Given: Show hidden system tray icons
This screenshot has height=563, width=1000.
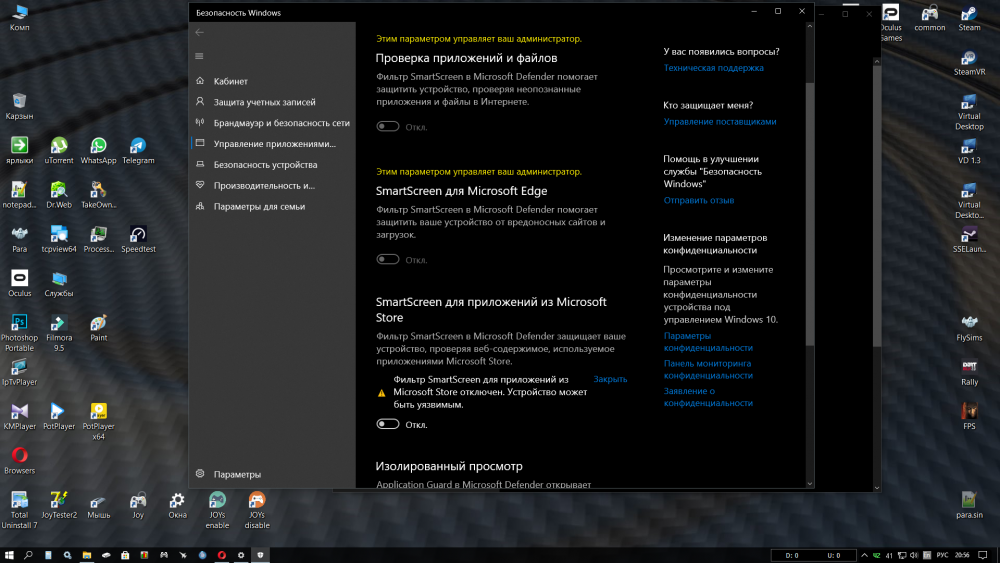Looking at the screenshot, I should coord(864,555).
